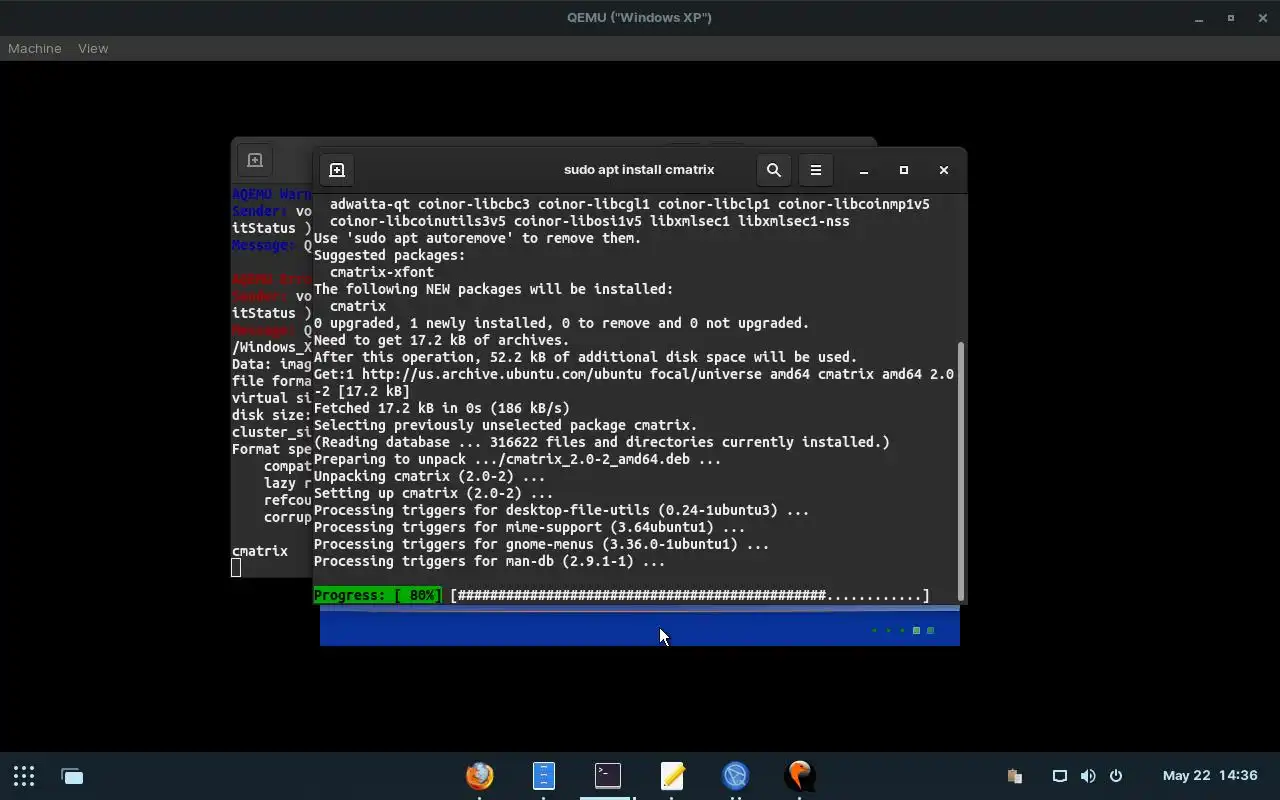Close the sudo apt install terminal
This screenshot has height=800, width=1280.
coord(944,170)
